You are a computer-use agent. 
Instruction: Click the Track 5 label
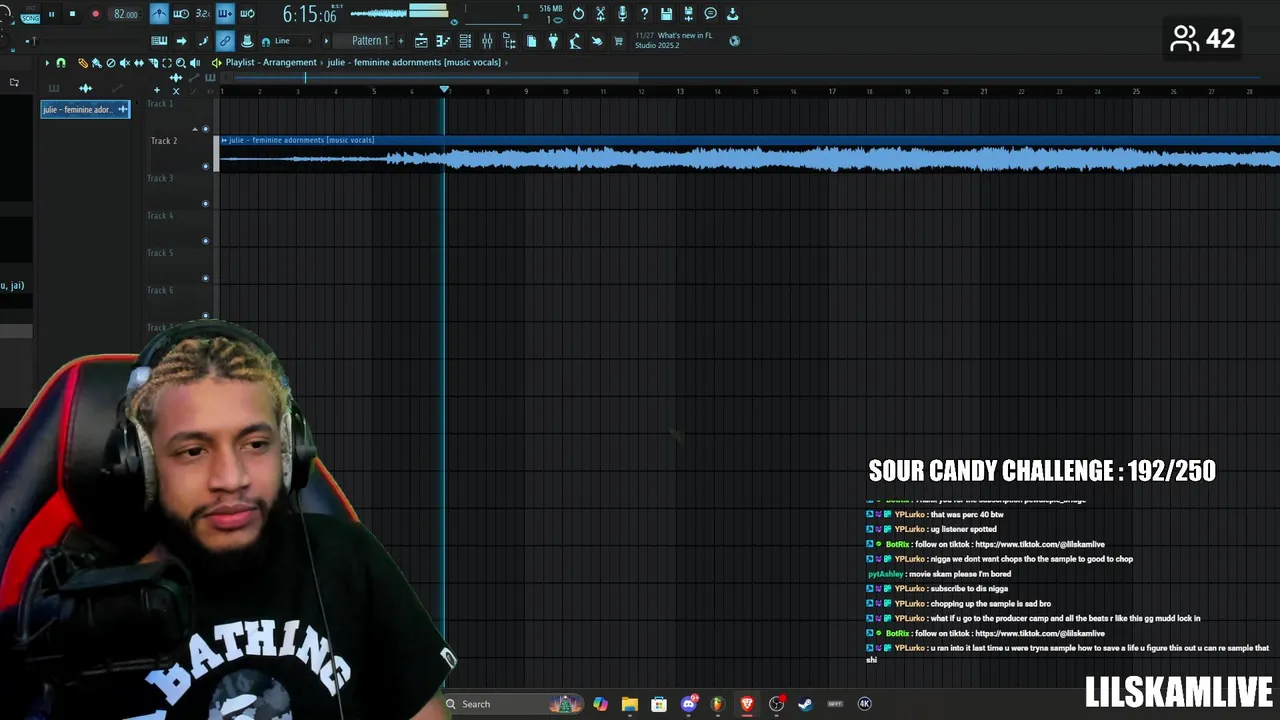pos(162,253)
